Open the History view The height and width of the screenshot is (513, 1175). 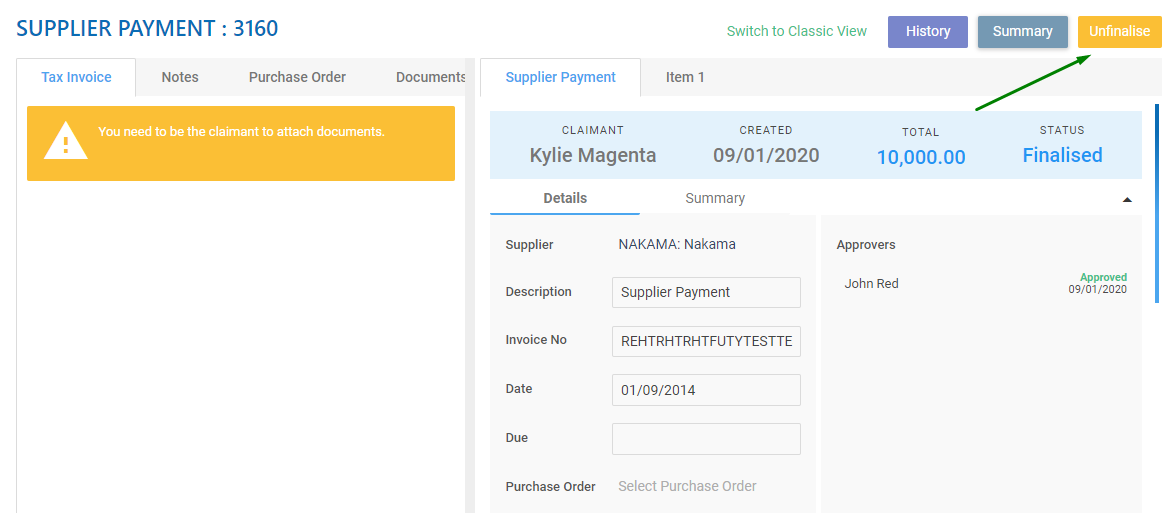[x=928, y=31]
